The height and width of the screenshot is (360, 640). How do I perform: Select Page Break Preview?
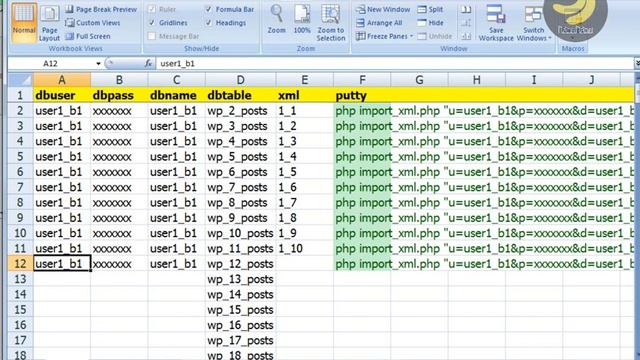[101, 9]
